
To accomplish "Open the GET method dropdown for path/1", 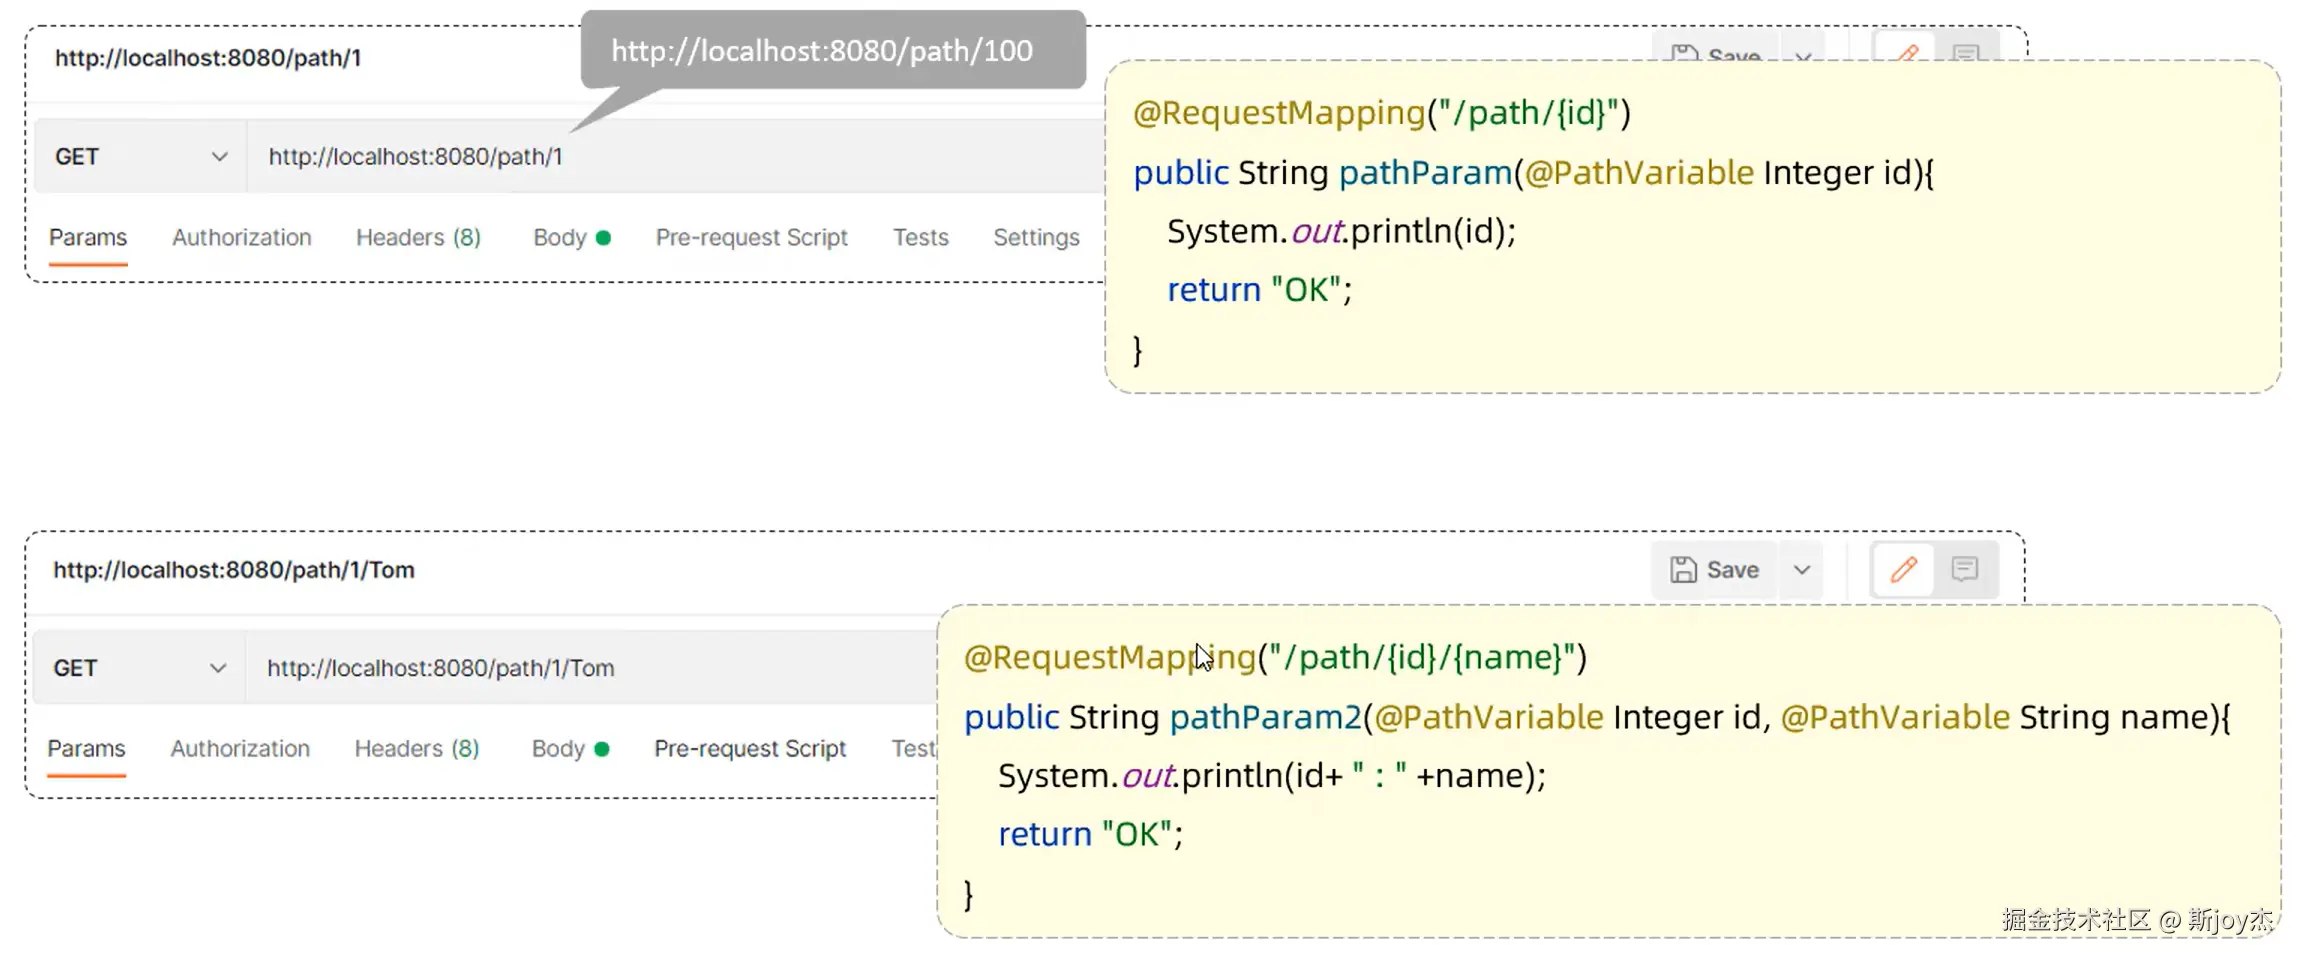I will tap(140, 157).
